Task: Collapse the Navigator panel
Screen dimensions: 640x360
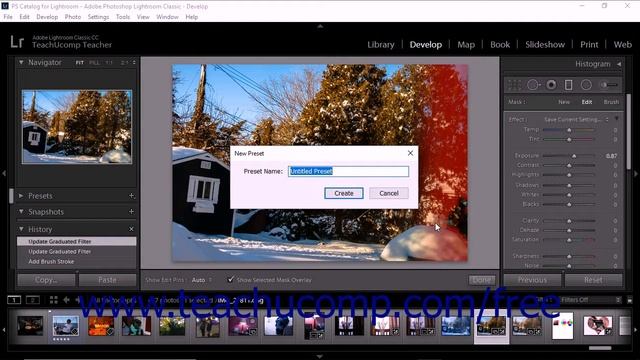Action: click(x=21, y=62)
